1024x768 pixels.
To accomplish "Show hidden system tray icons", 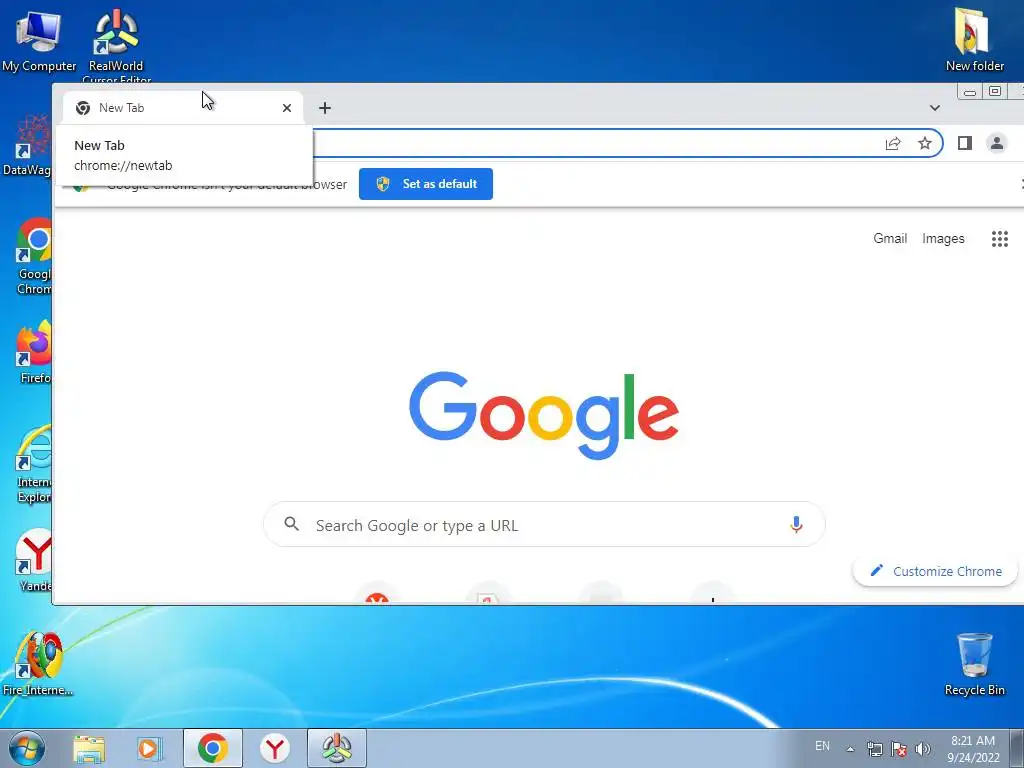I will pos(850,749).
